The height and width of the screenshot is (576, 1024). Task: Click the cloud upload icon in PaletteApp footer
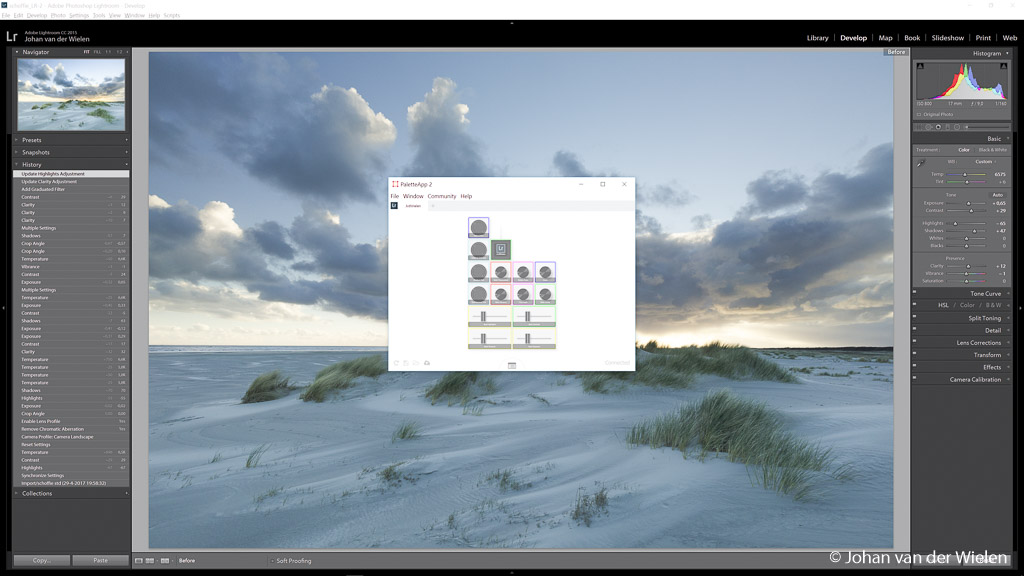pos(427,363)
